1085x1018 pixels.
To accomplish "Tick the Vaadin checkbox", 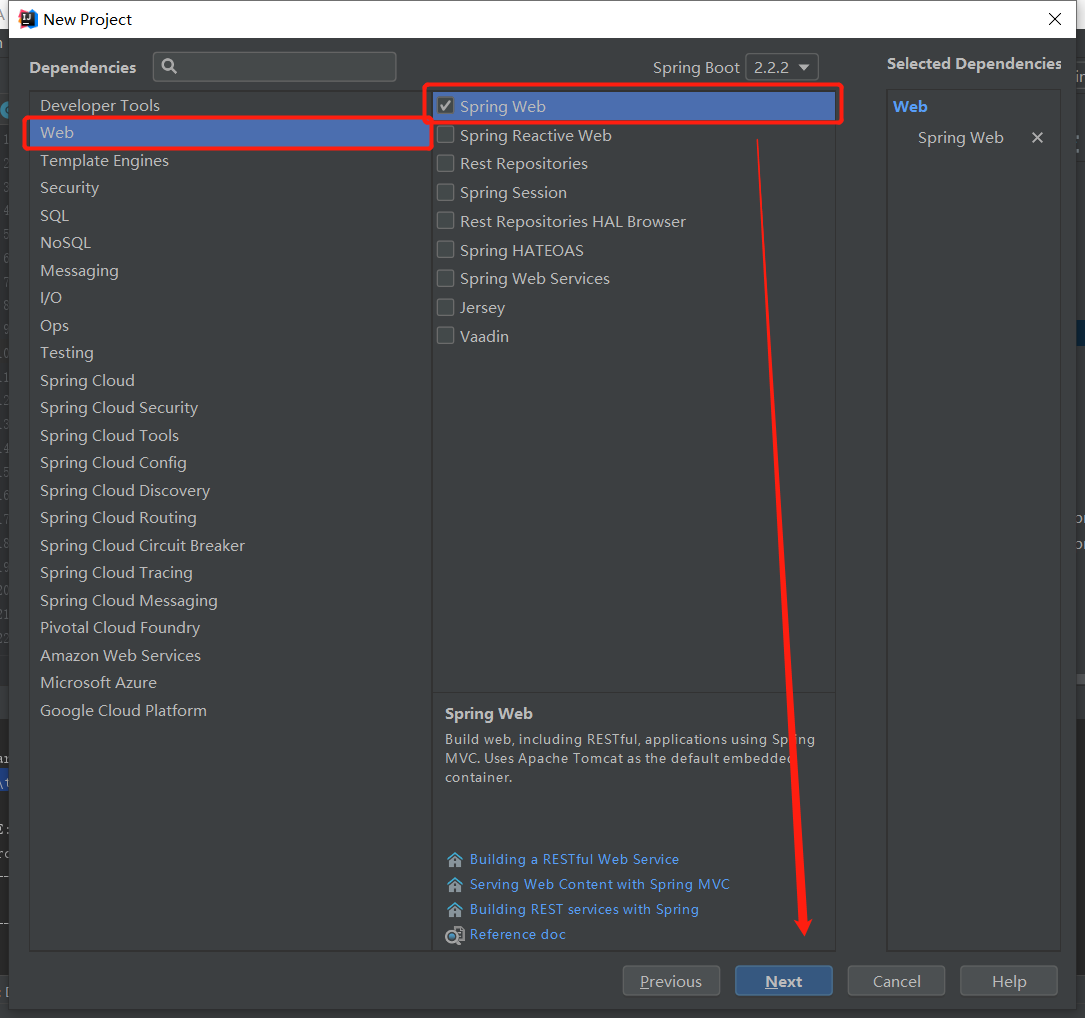I will click(446, 336).
